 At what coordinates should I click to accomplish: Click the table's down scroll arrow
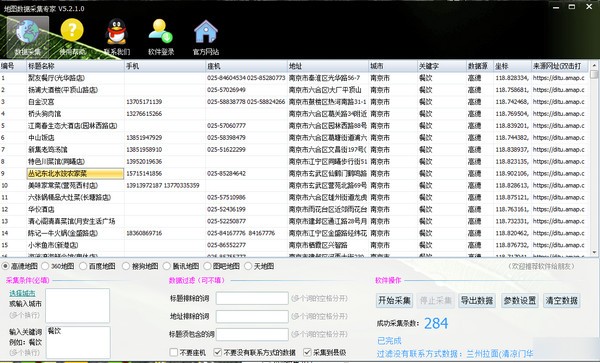click(x=594, y=252)
